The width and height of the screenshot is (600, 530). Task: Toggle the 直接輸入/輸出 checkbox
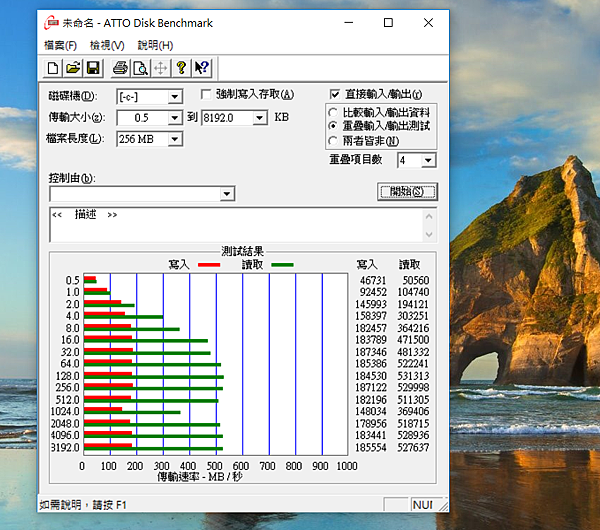(334, 94)
